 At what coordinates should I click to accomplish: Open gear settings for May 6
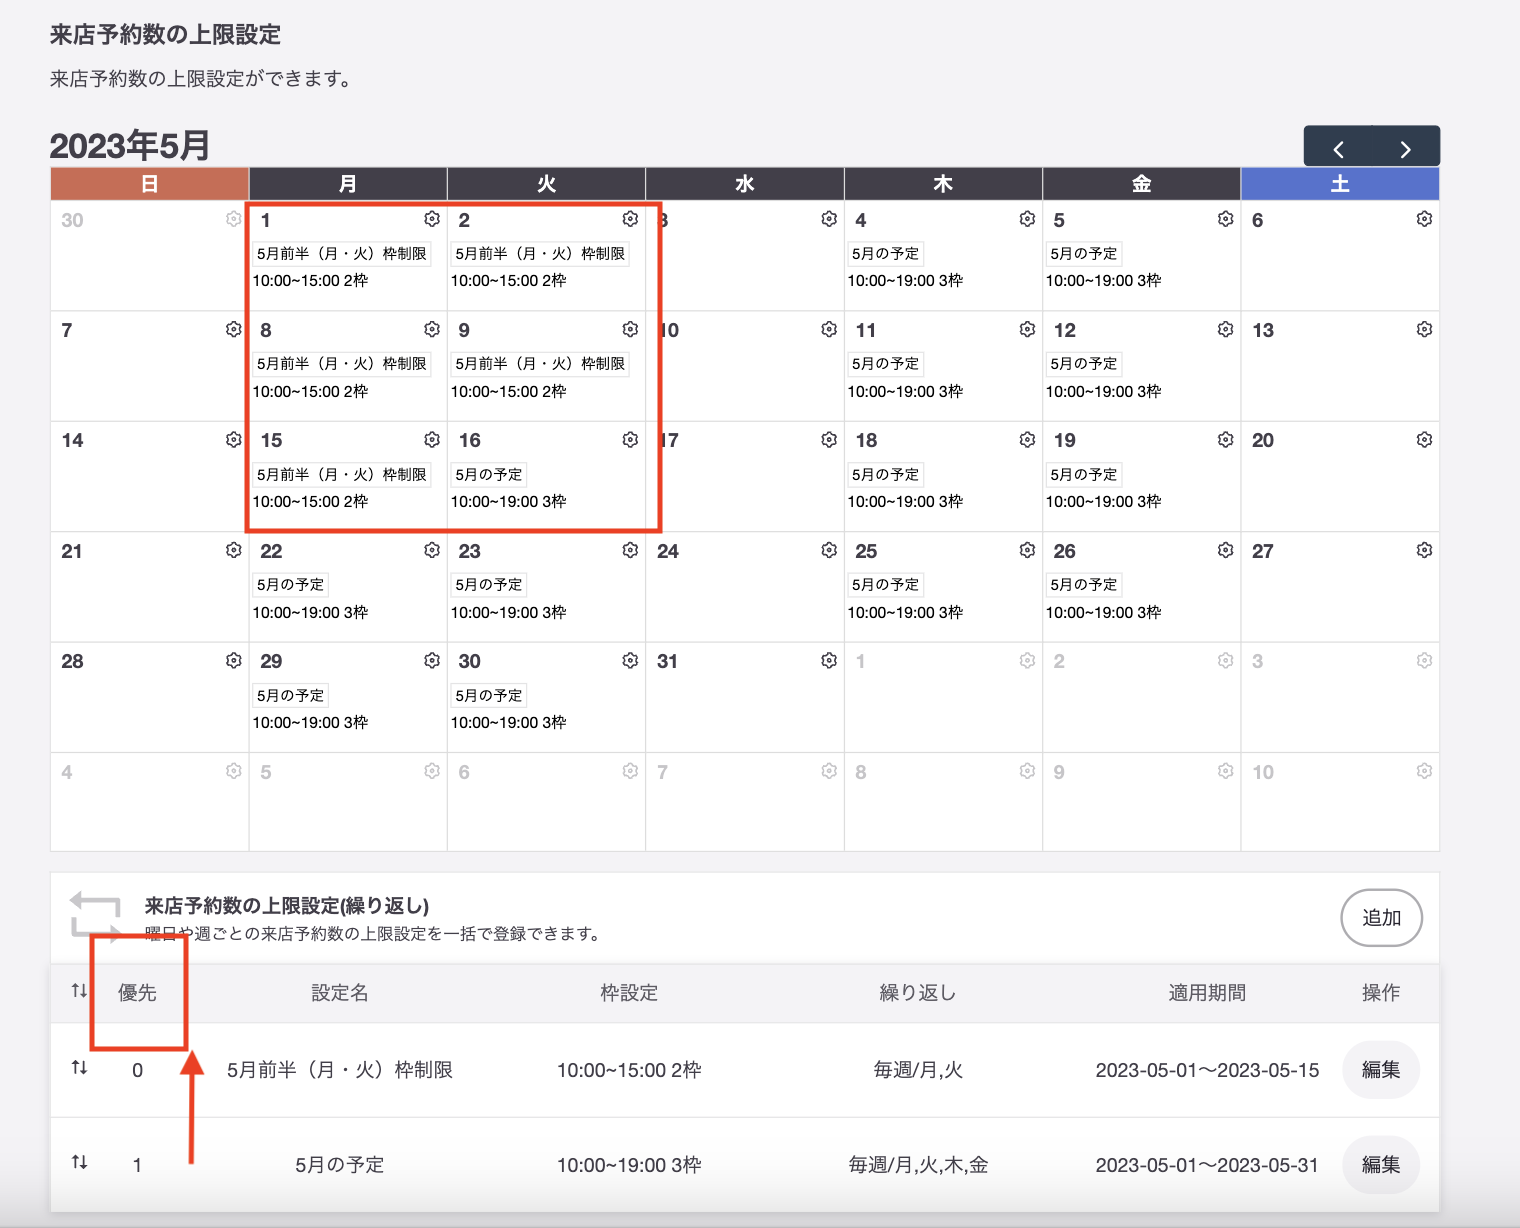pyautogui.click(x=1424, y=219)
